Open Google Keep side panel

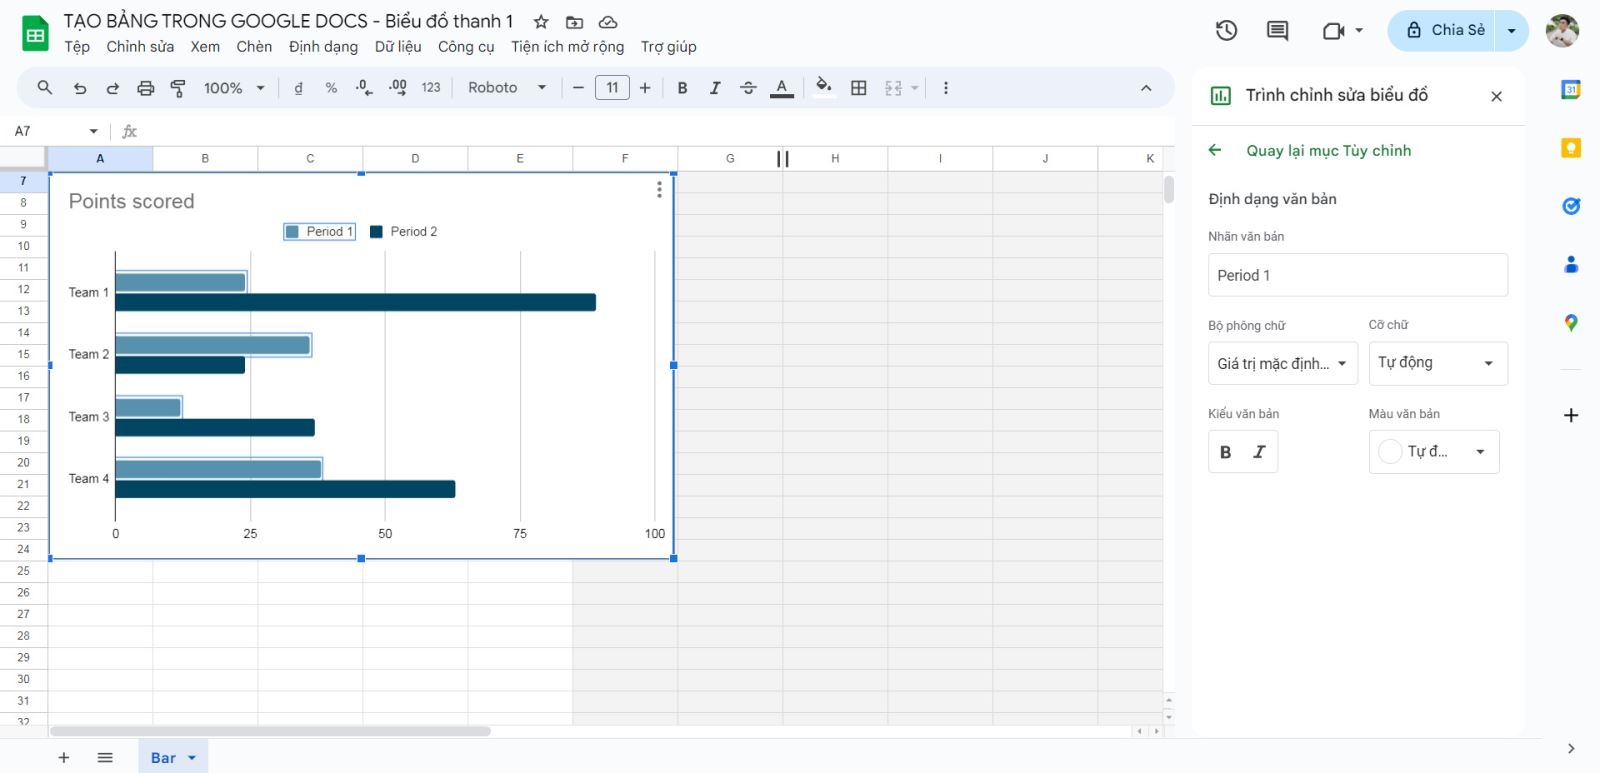[1571, 148]
